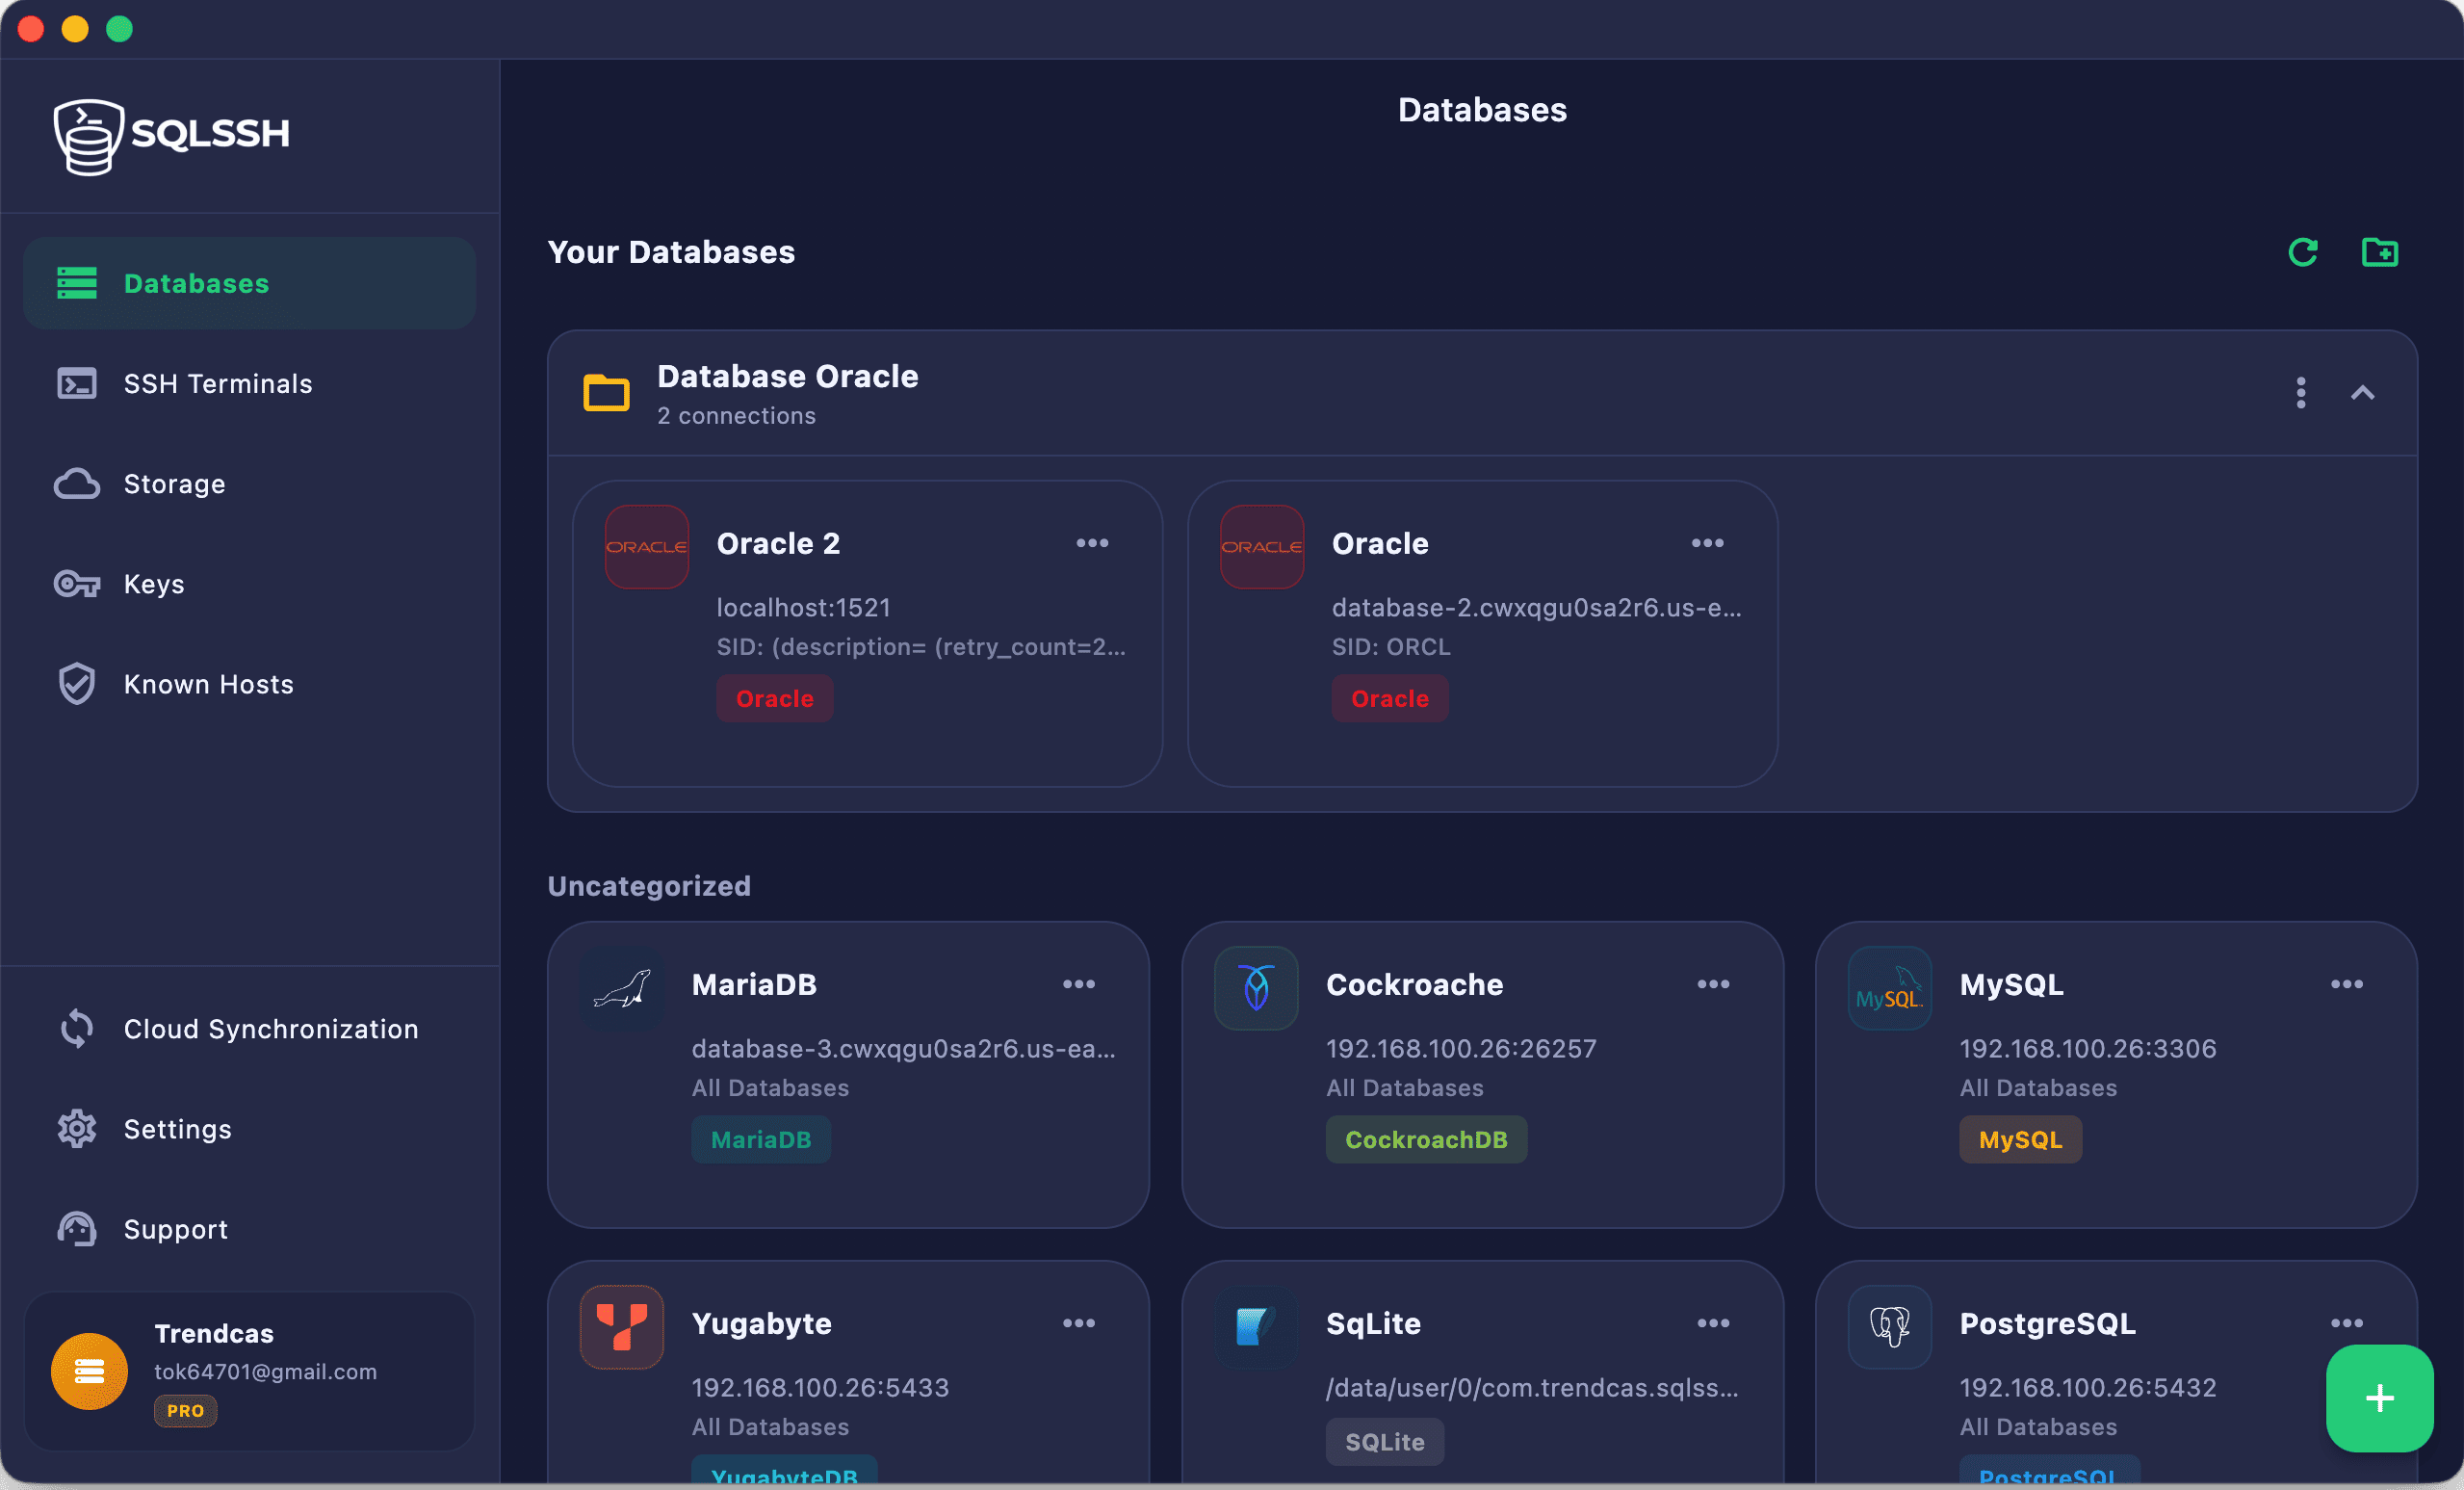Refresh the database list
Viewport: 2464px width, 1490px height.
click(2303, 252)
